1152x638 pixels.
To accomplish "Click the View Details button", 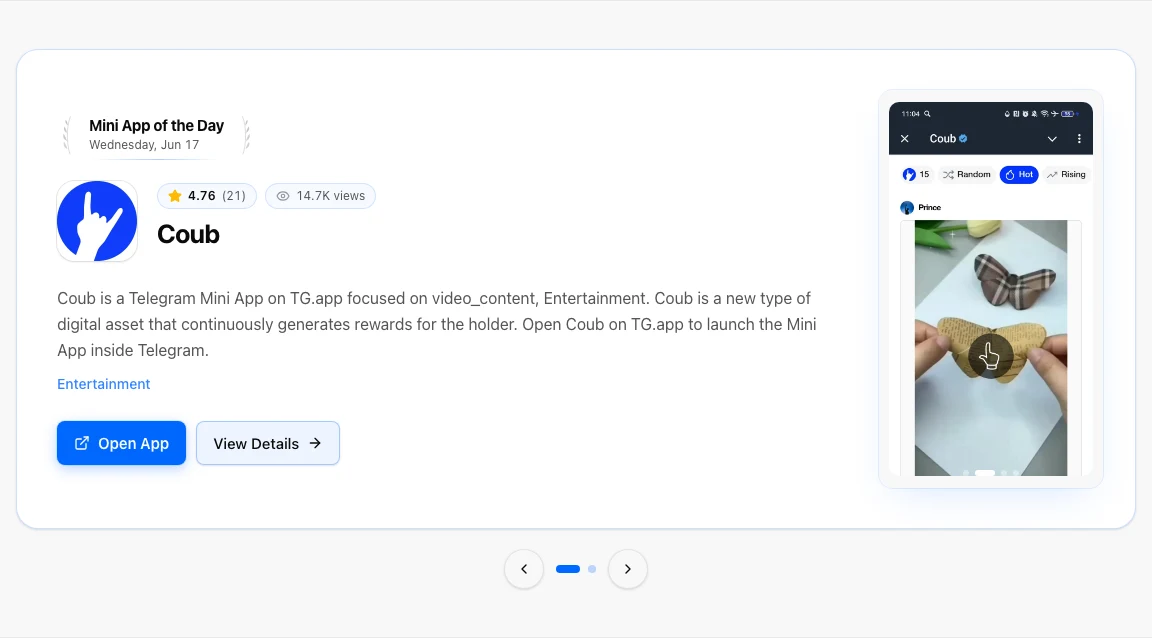I will pos(267,443).
